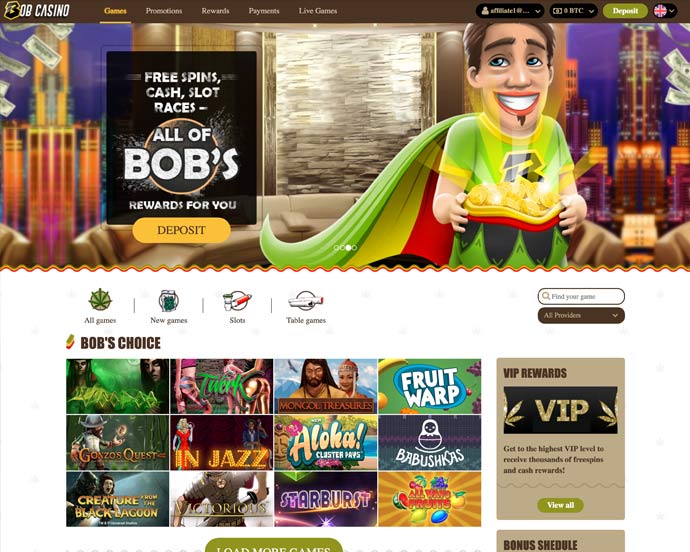This screenshot has width=690, height=552.
Task: Go to the Live Games tab
Action: 318,11
